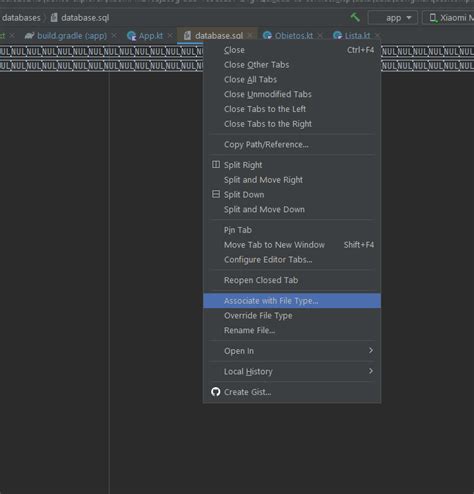The image size is (474, 494).
Task: Switch to the Objetos.kt tab
Action: (294, 36)
